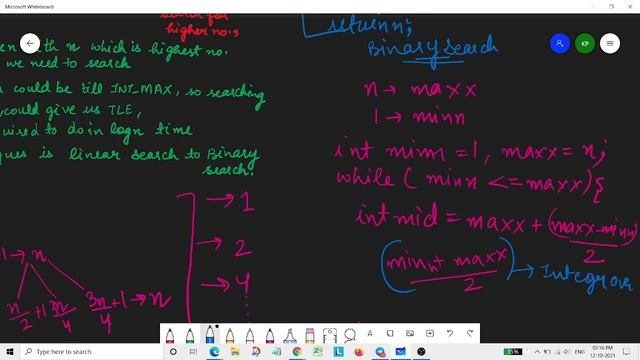Launch Microsoft Edge from the taskbar
640x360 pixels.
coord(214,351)
